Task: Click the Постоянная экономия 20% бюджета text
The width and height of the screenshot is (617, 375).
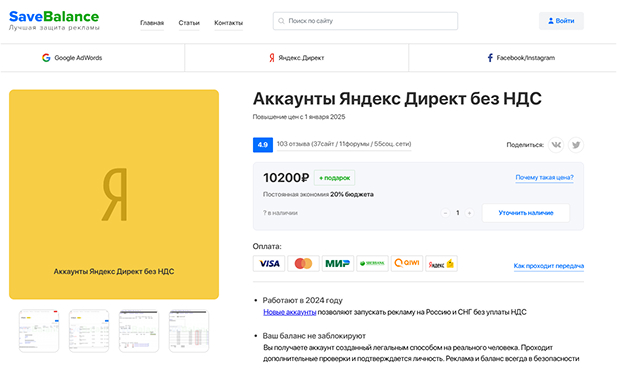Action: (x=318, y=194)
